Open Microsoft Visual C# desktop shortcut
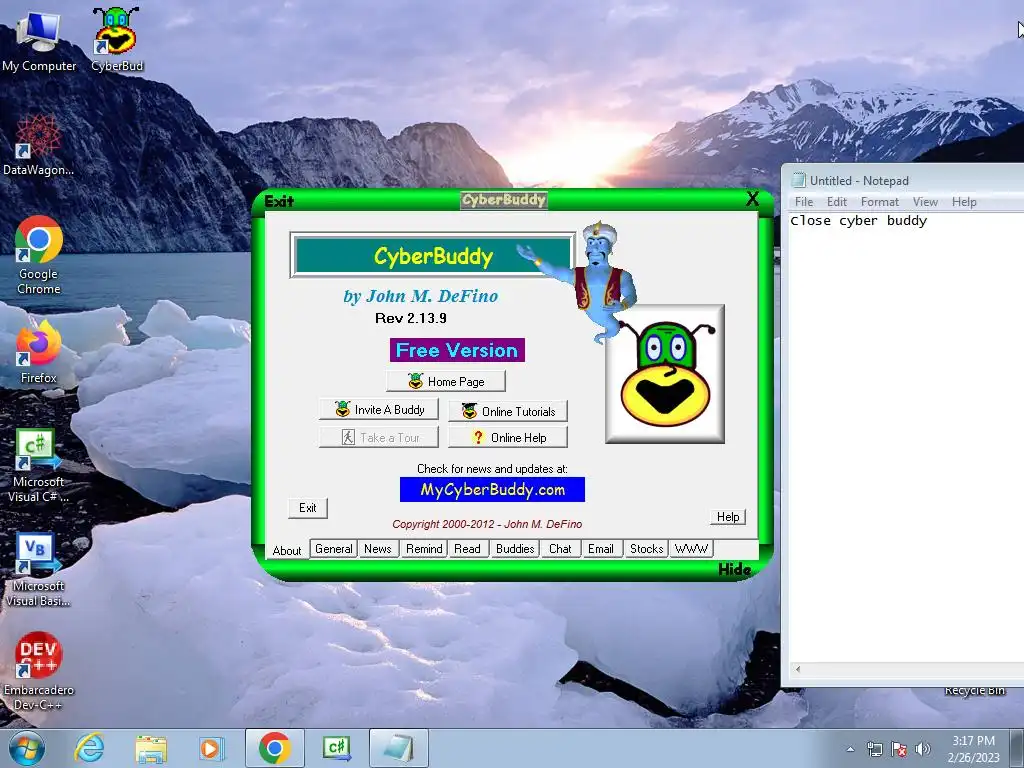This screenshot has width=1024, height=768. (x=38, y=465)
